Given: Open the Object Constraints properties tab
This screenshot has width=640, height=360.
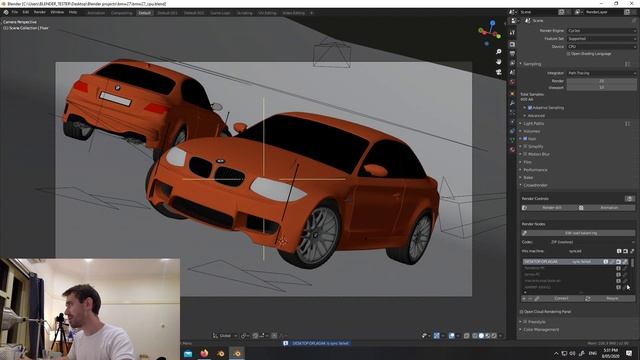Looking at the screenshot, I should click(513, 131).
